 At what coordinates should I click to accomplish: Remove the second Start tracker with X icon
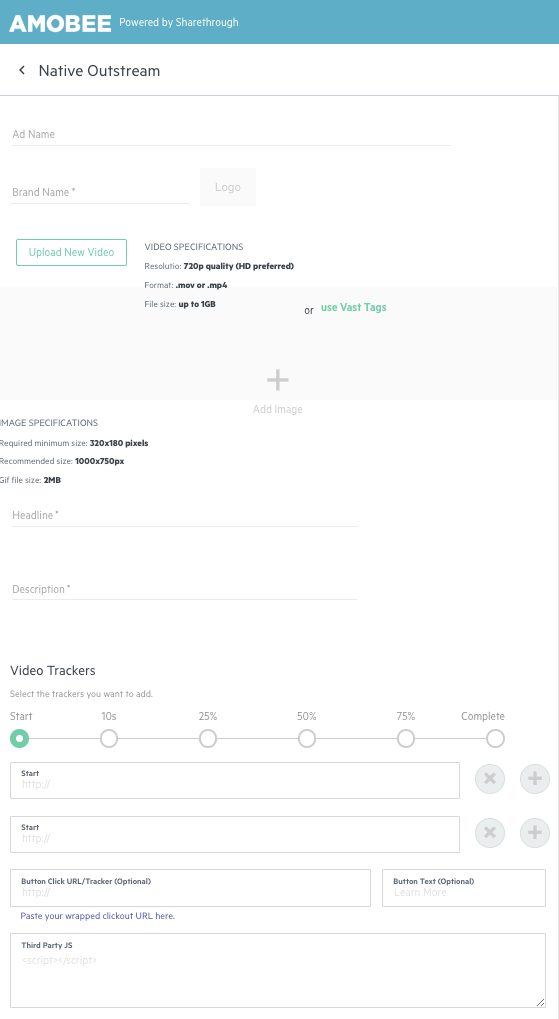(490, 832)
